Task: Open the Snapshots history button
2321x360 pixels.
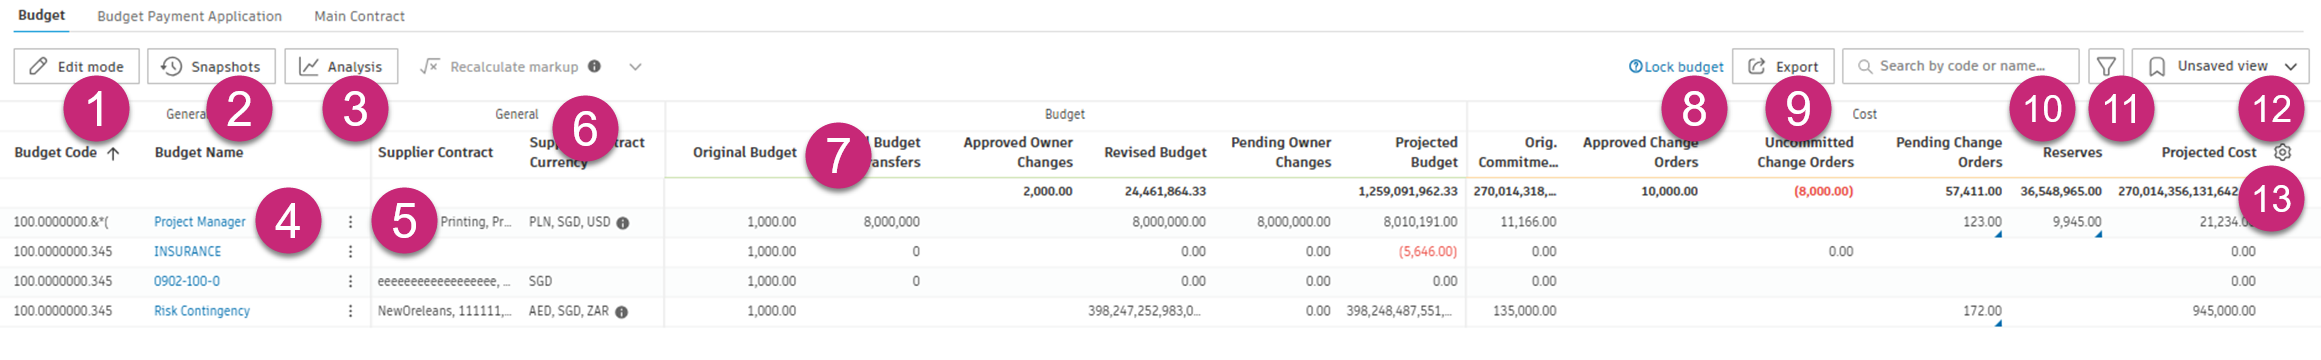Action: [211, 67]
